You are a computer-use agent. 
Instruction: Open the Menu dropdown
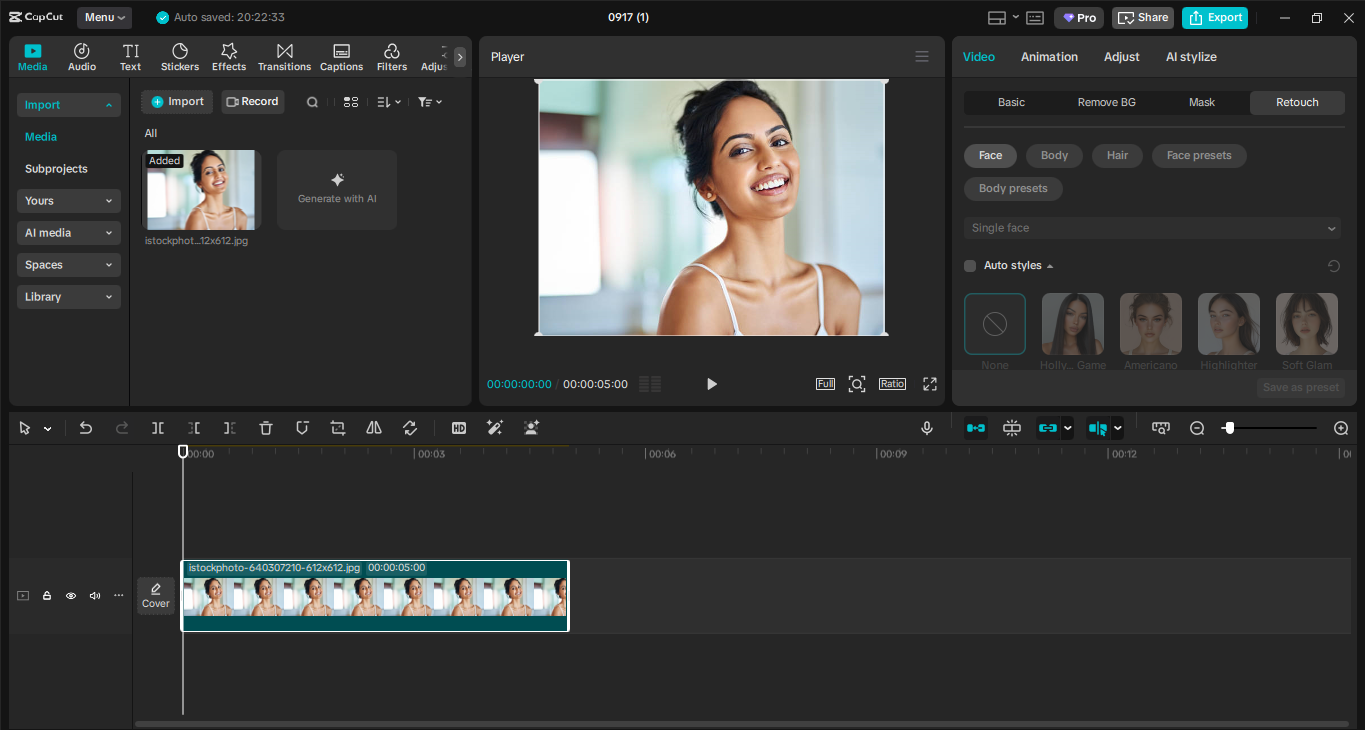tap(104, 16)
